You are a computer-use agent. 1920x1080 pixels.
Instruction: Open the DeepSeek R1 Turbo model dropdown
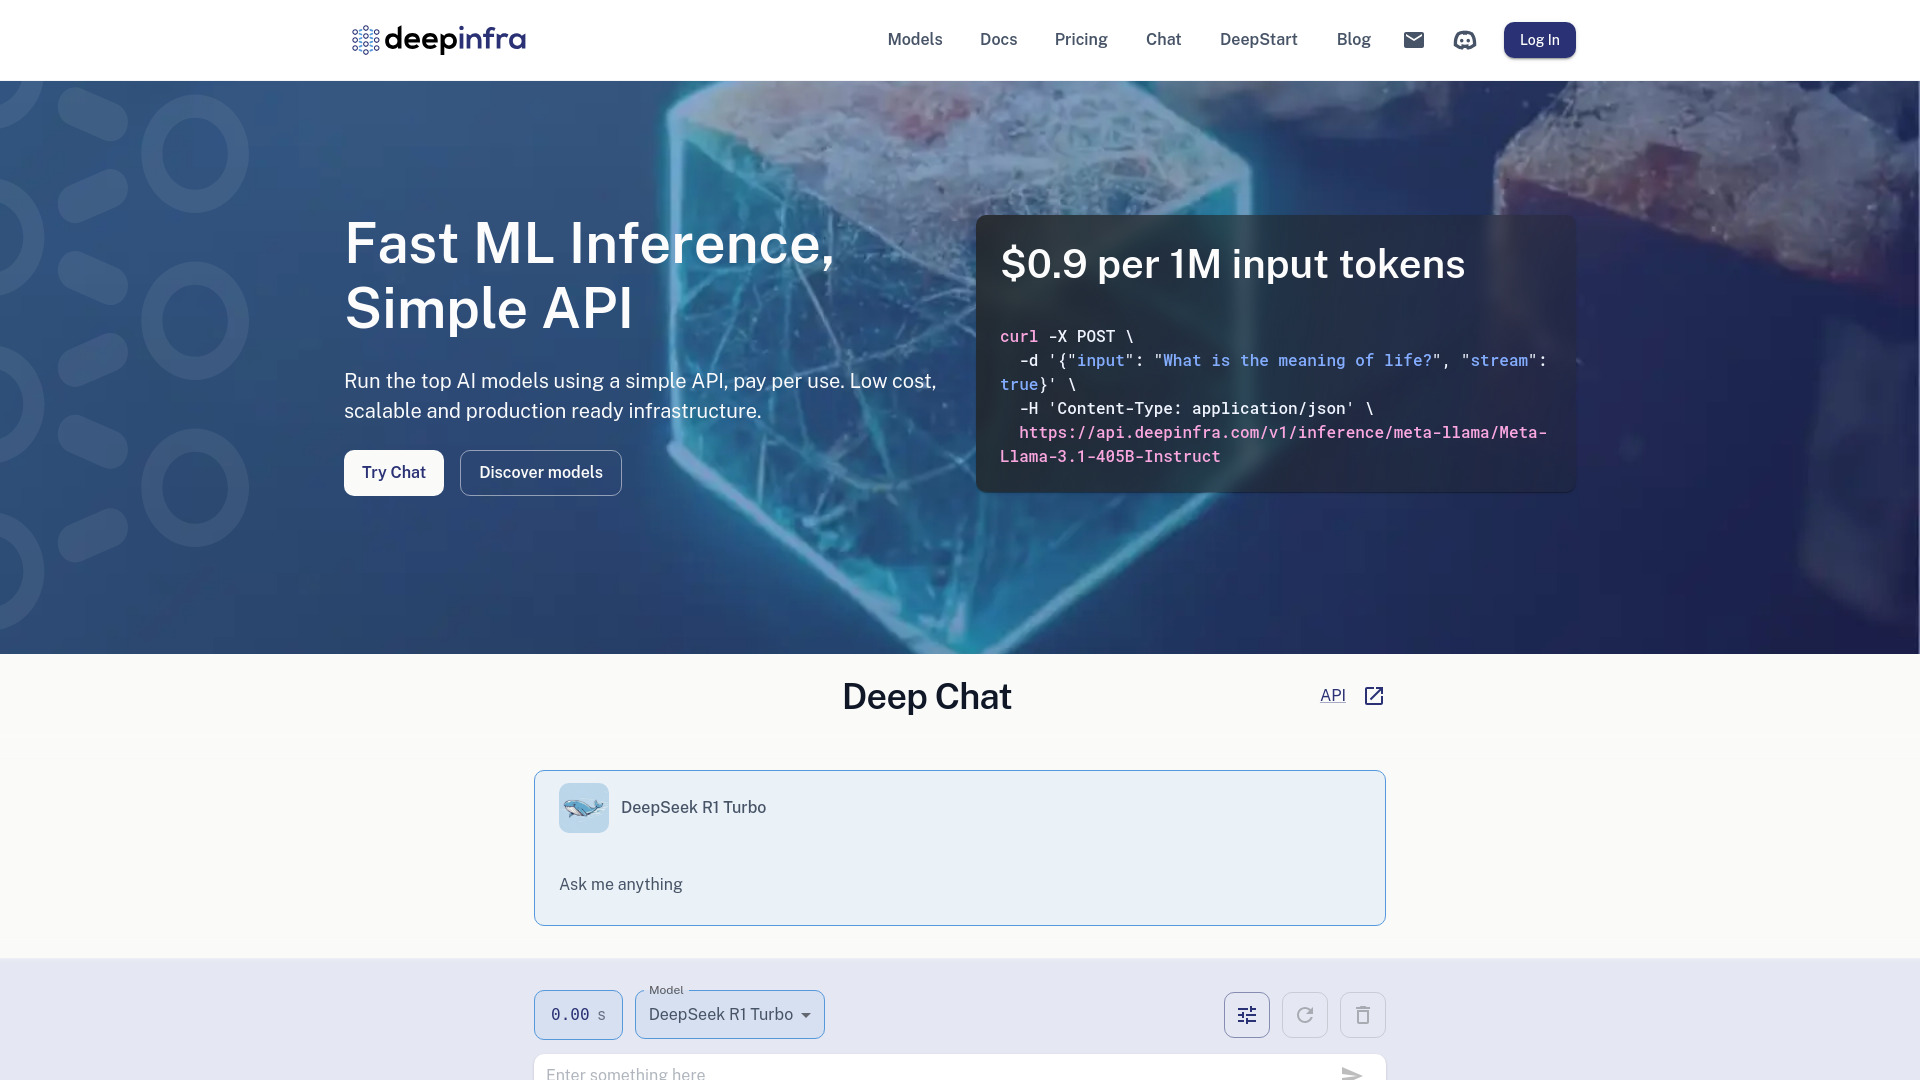click(x=729, y=1014)
